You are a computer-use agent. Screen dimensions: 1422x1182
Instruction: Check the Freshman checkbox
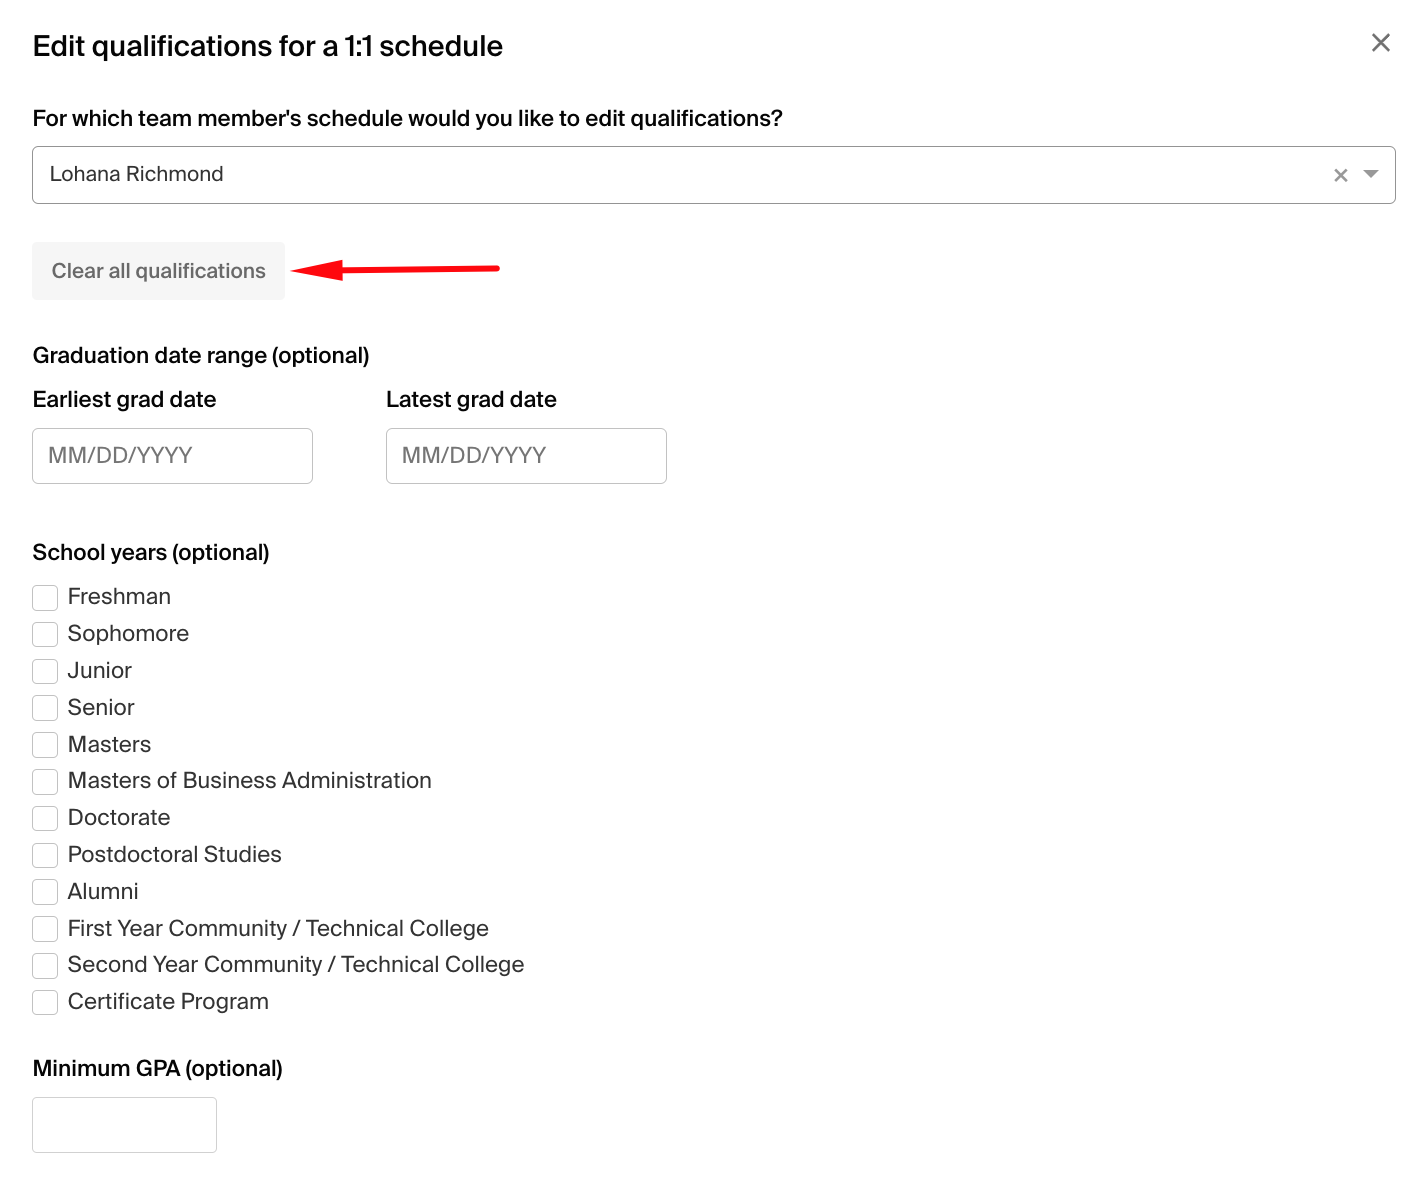pyautogui.click(x=45, y=597)
